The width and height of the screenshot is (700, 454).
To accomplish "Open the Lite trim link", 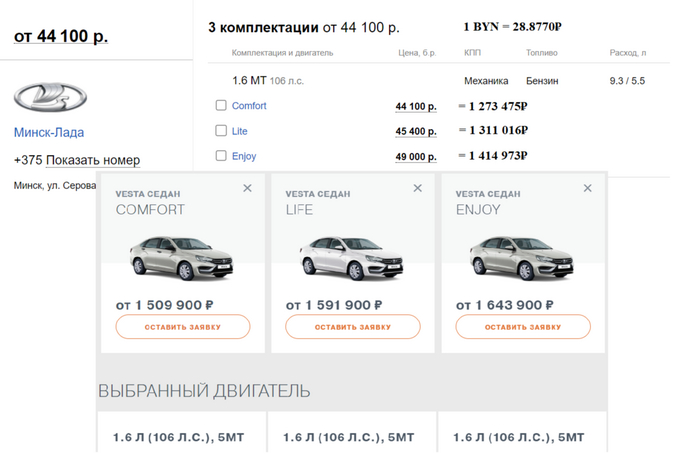I will [x=240, y=131].
